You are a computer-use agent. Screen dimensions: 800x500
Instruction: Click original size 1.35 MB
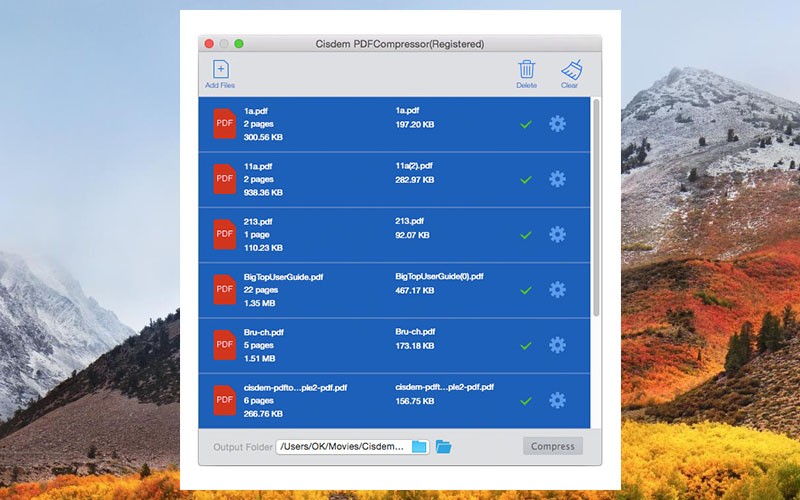click(x=259, y=304)
